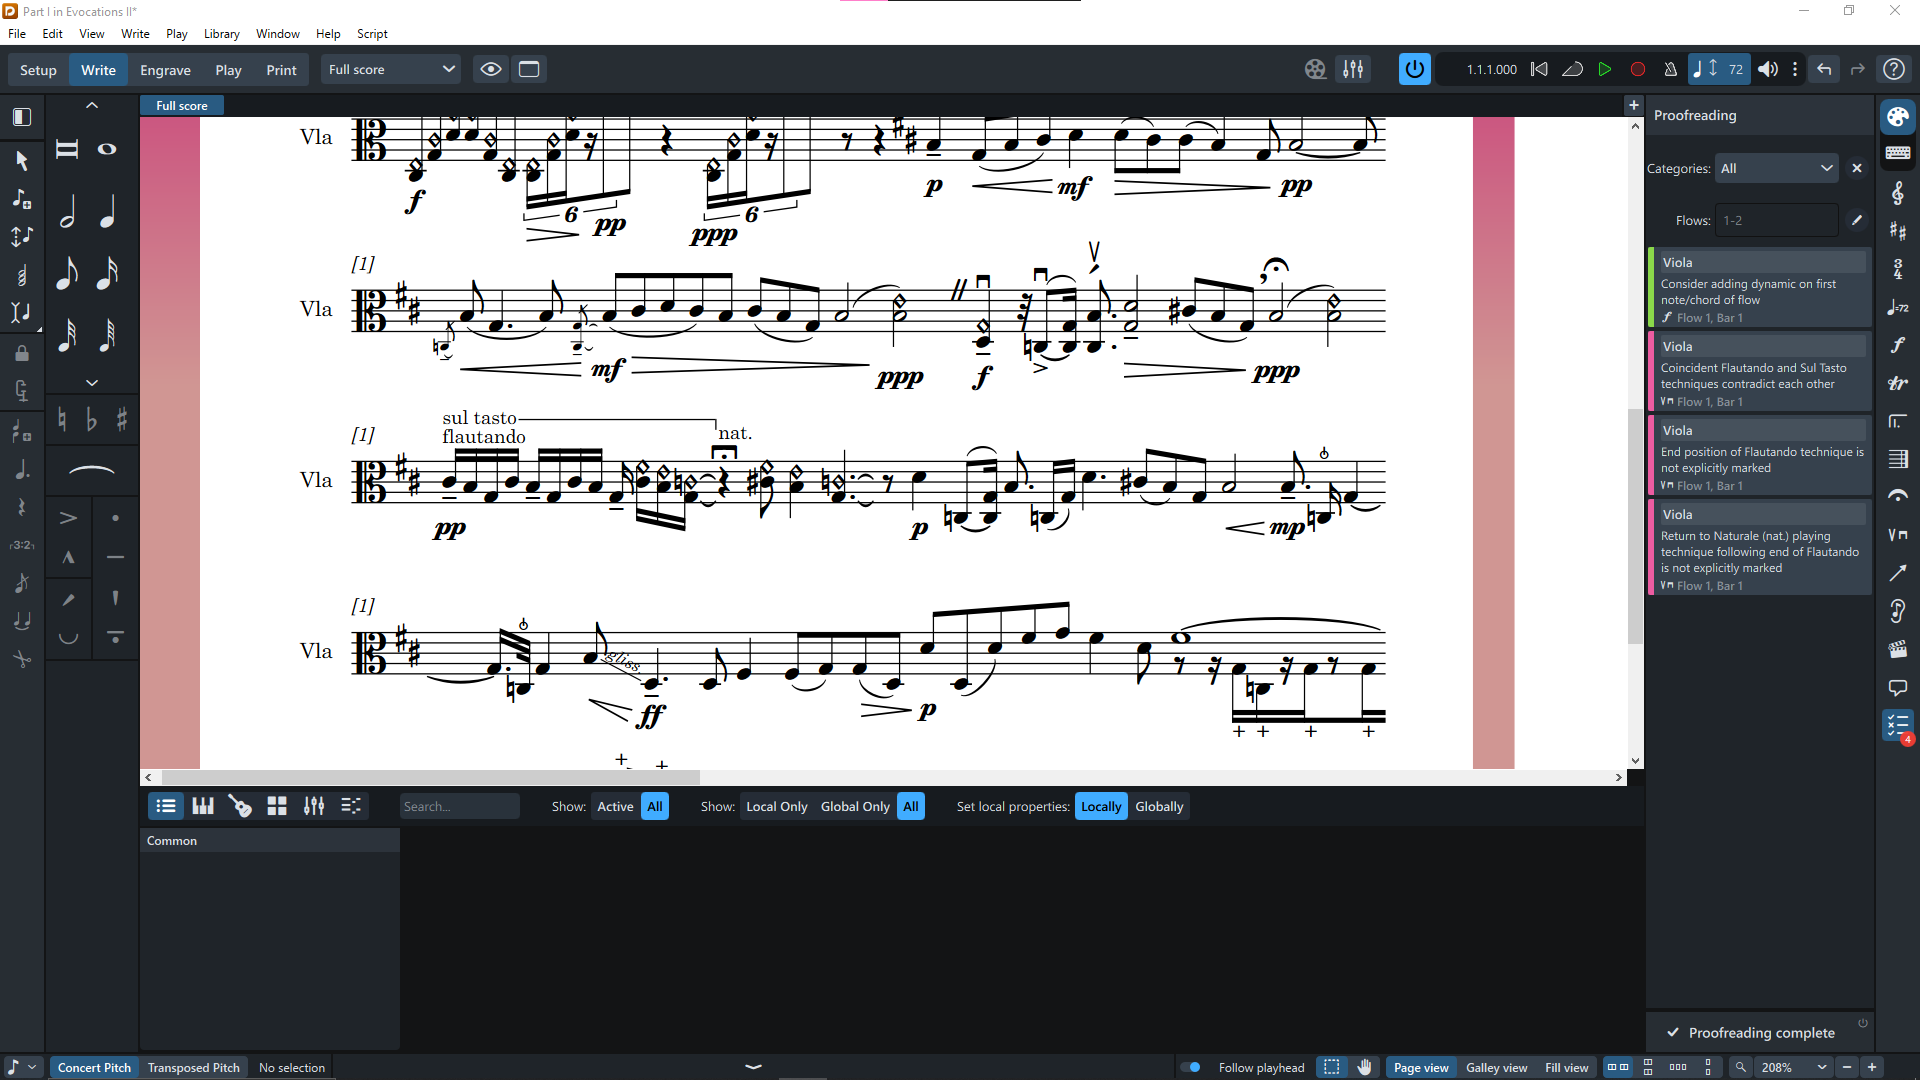Click the Transposed Pitch button

coord(193,1067)
